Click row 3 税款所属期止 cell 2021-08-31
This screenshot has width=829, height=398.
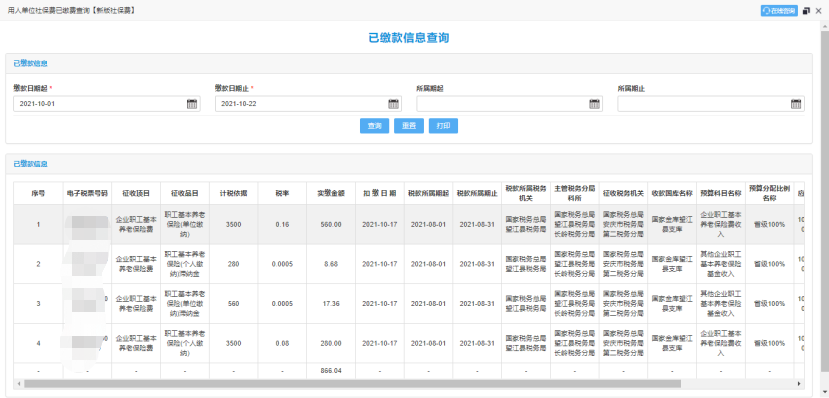point(477,304)
